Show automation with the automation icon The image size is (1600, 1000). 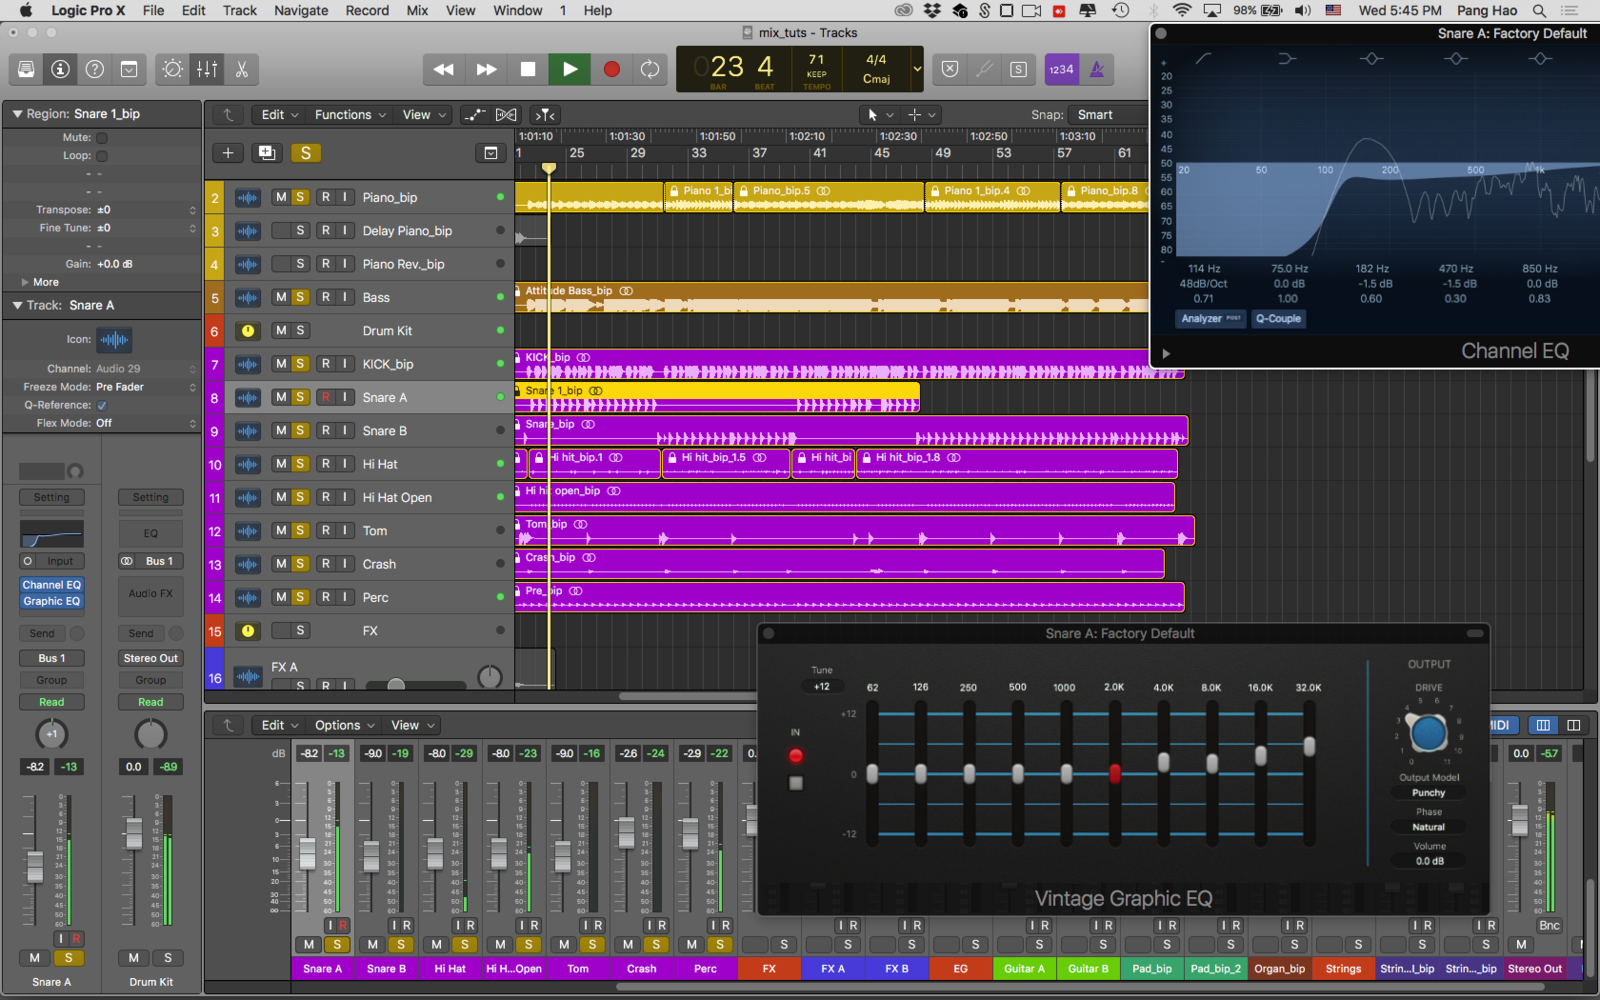(x=475, y=115)
